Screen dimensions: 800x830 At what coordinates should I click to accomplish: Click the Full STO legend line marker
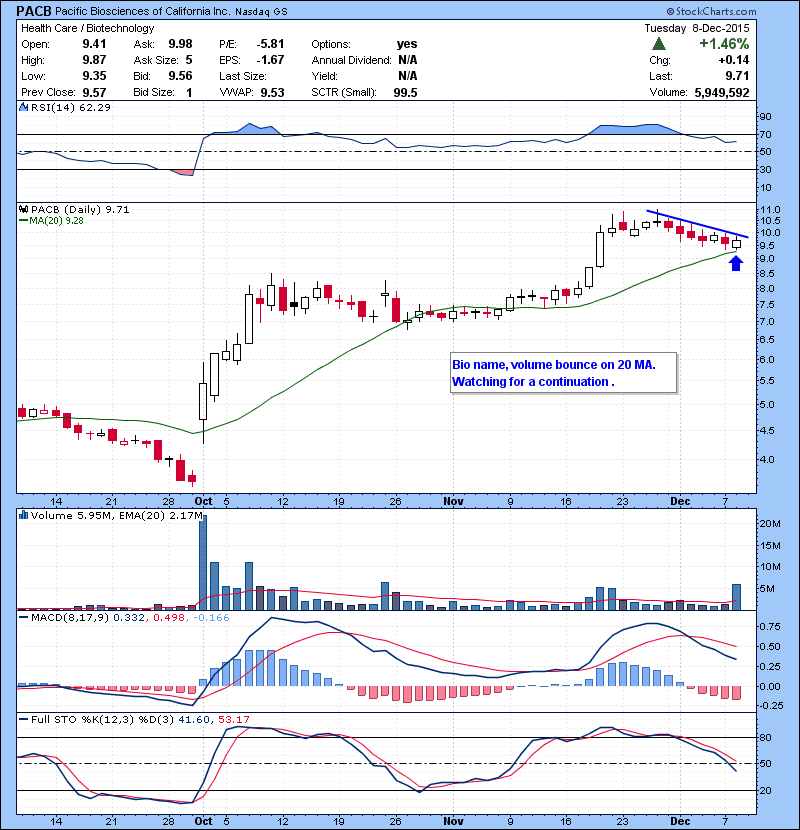point(23,719)
